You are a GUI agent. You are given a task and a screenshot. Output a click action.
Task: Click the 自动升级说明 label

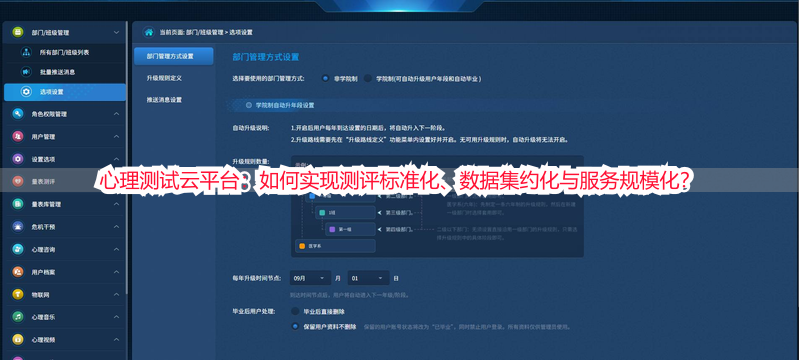point(250,128)
